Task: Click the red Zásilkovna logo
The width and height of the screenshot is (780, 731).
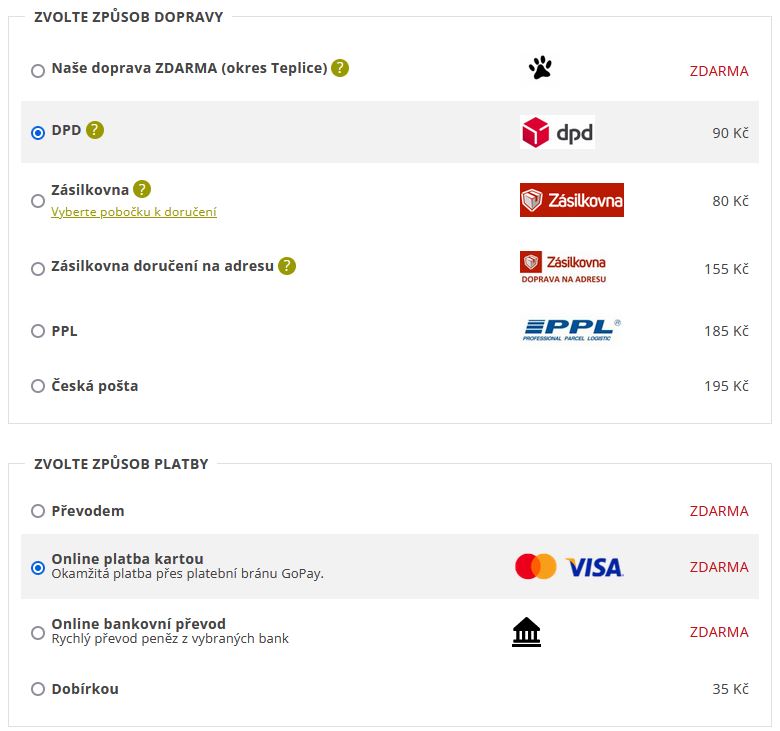Action: coord(572,200)
